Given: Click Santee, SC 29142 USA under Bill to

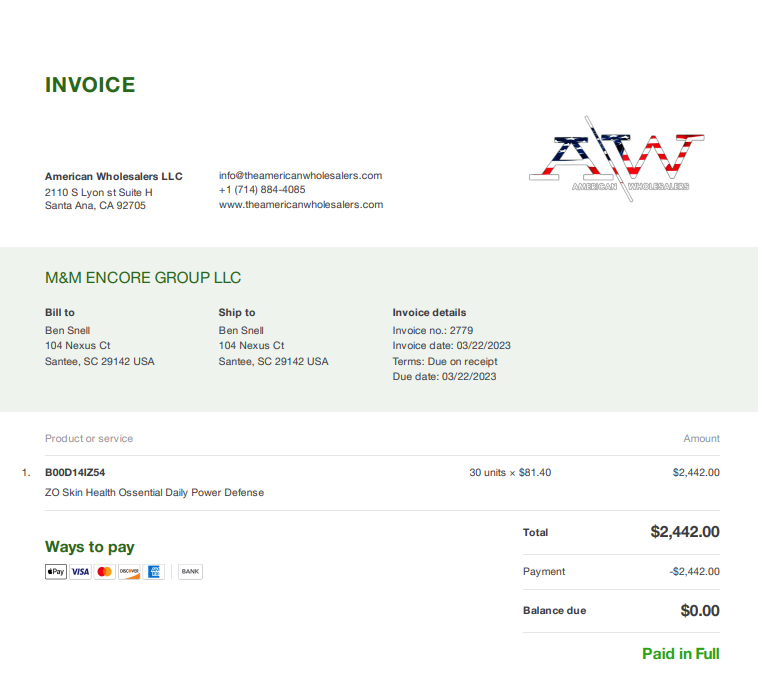Looking at the screenshot, I should point(100,361).
